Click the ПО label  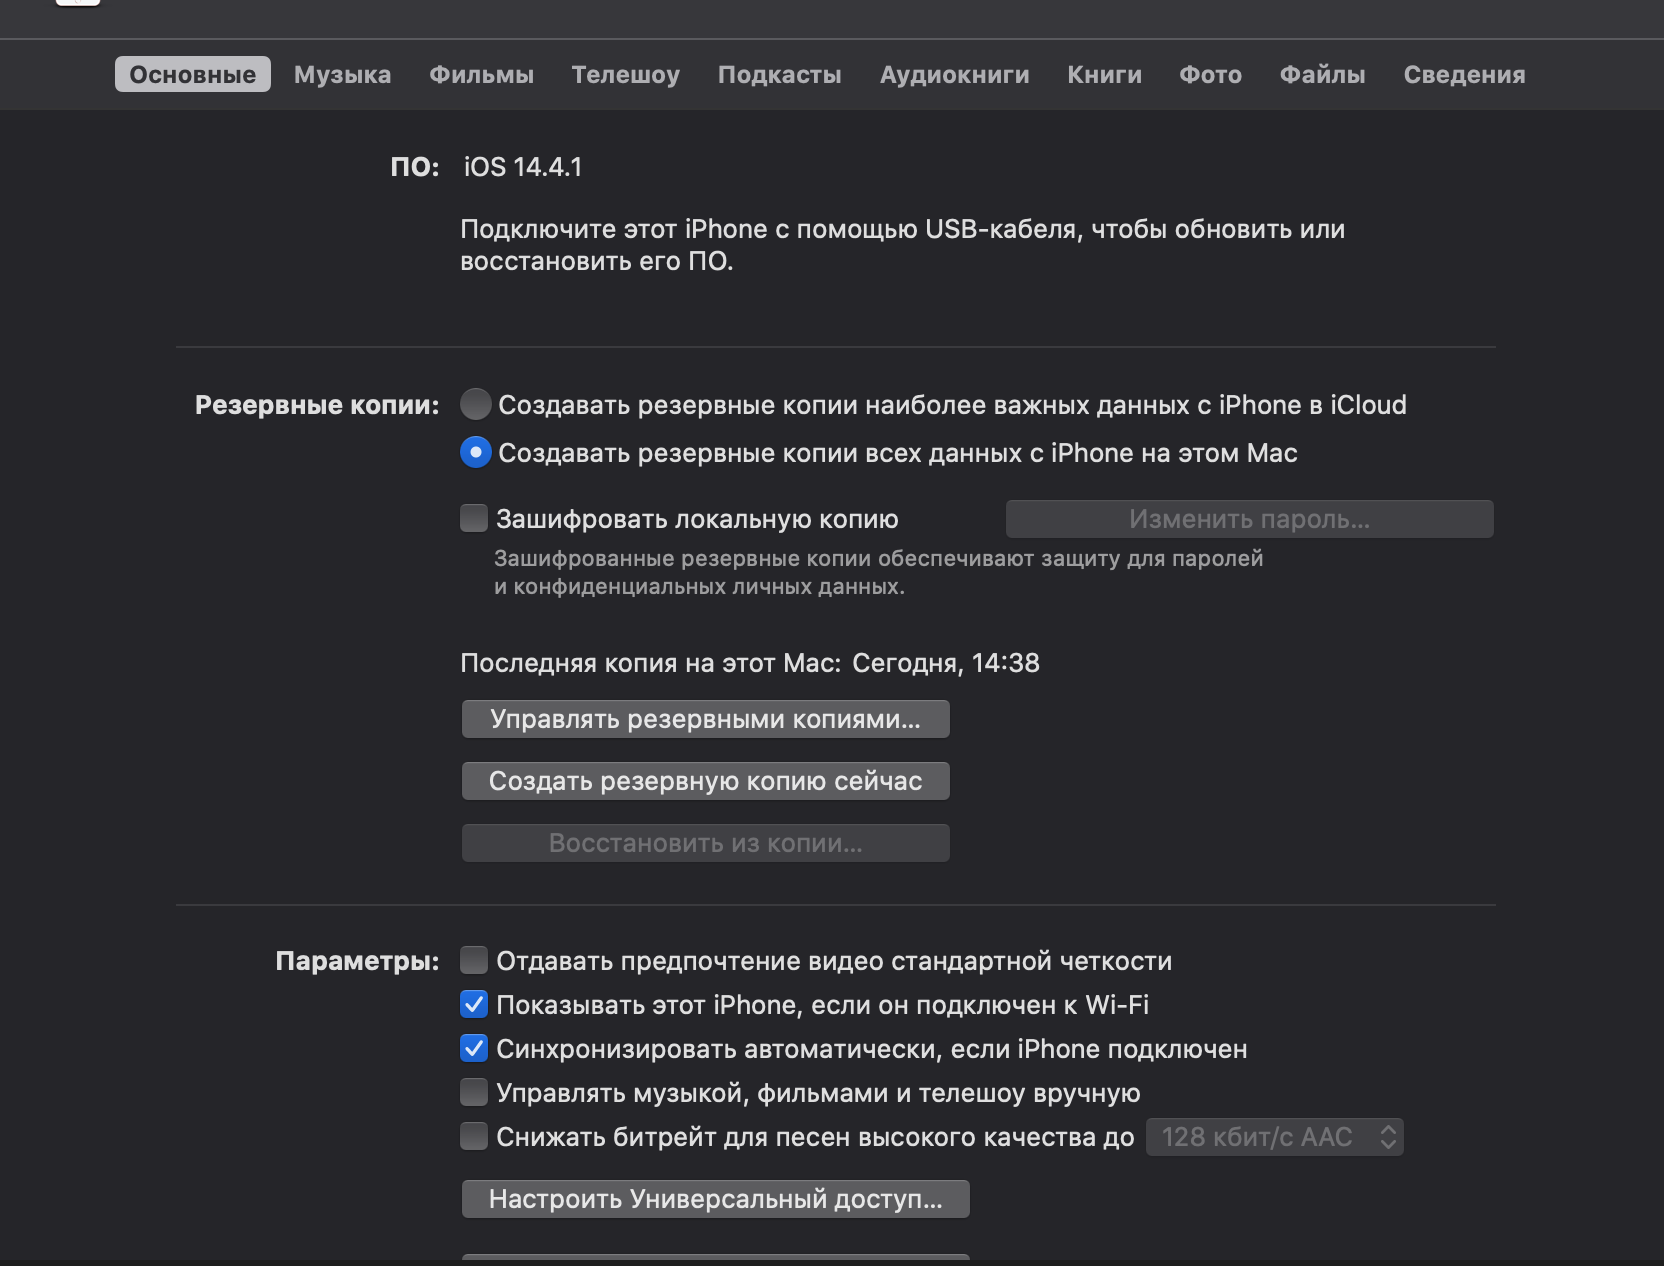[x=414, y=167]
